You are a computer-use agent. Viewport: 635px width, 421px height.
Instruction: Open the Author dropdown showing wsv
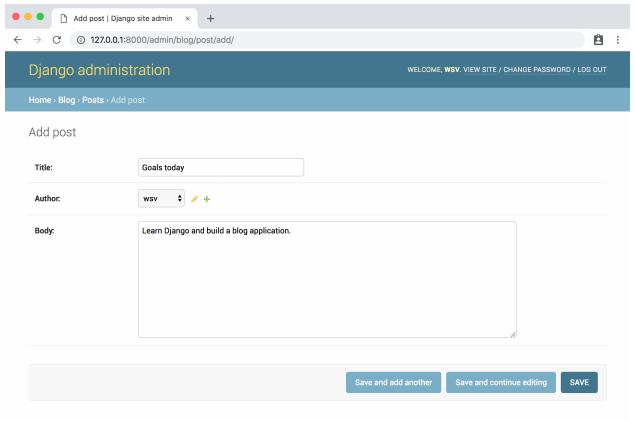(x=161, y=199)
